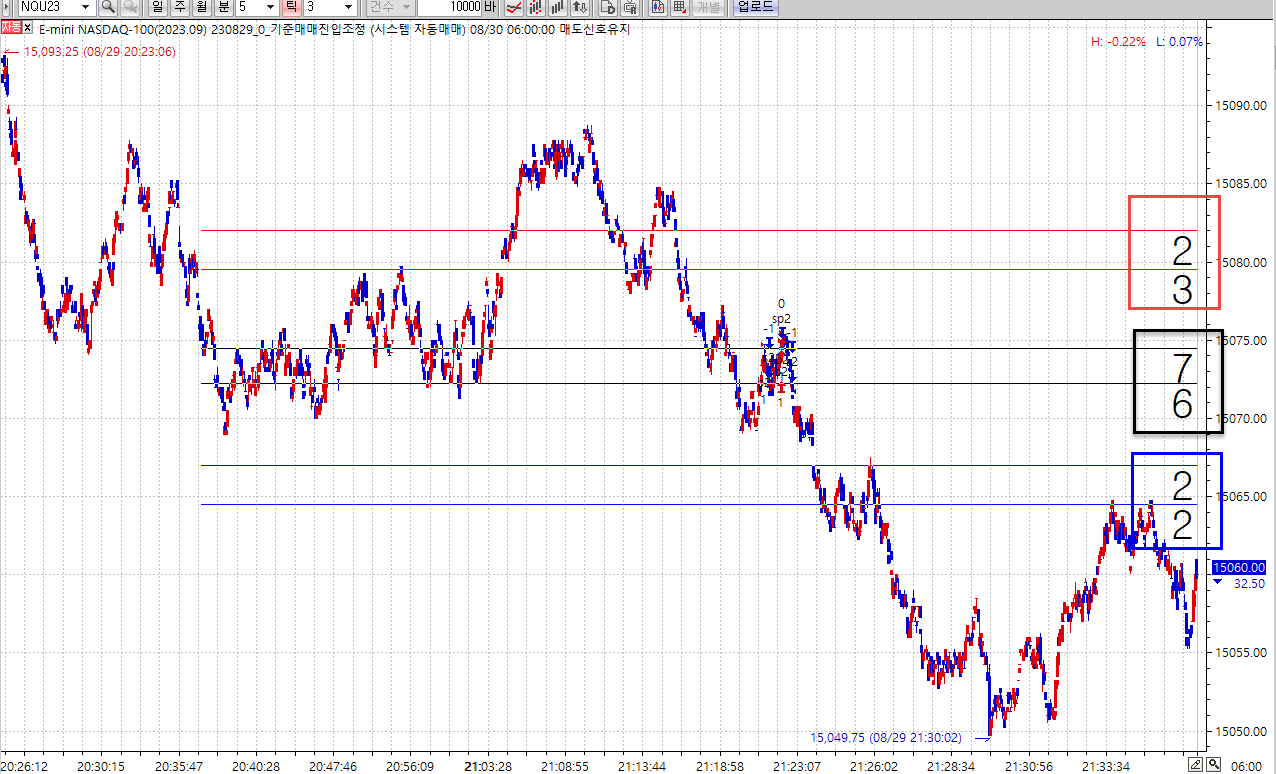
Task: Click the grid table icon in toolbar
Action: click(x=680, y=7)
